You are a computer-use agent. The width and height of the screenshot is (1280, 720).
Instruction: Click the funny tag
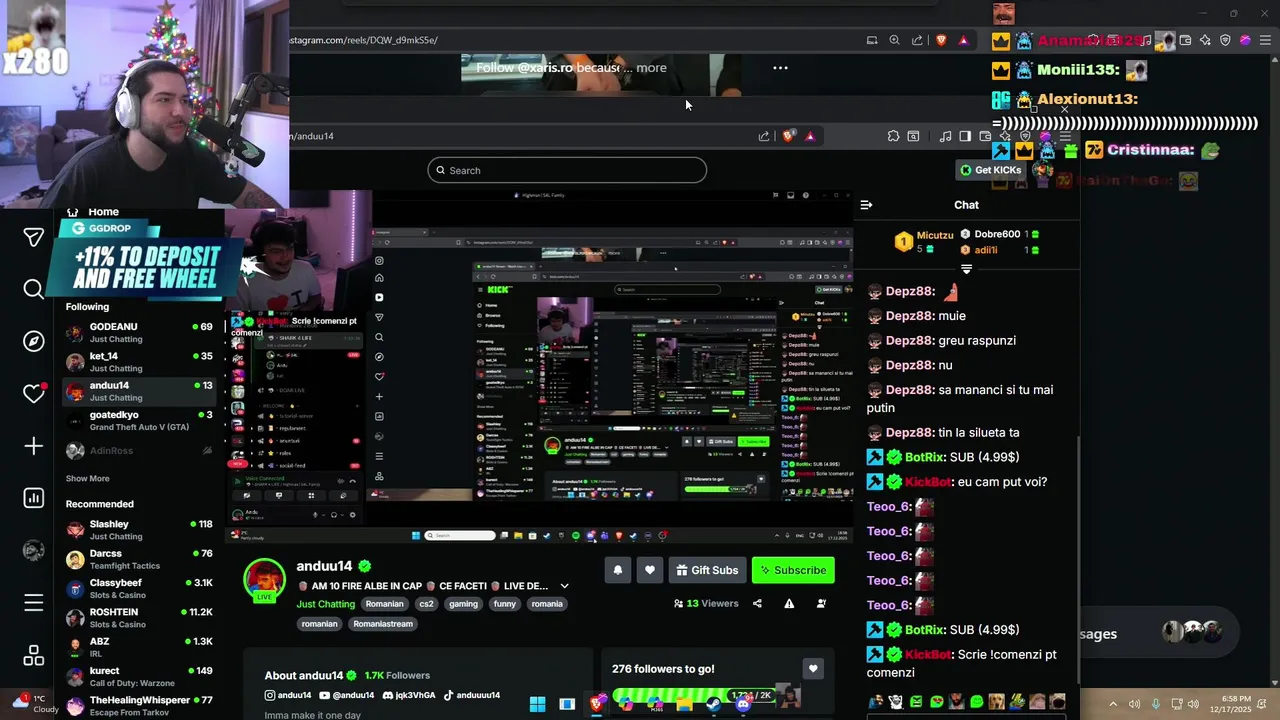(x=505, y=604)
